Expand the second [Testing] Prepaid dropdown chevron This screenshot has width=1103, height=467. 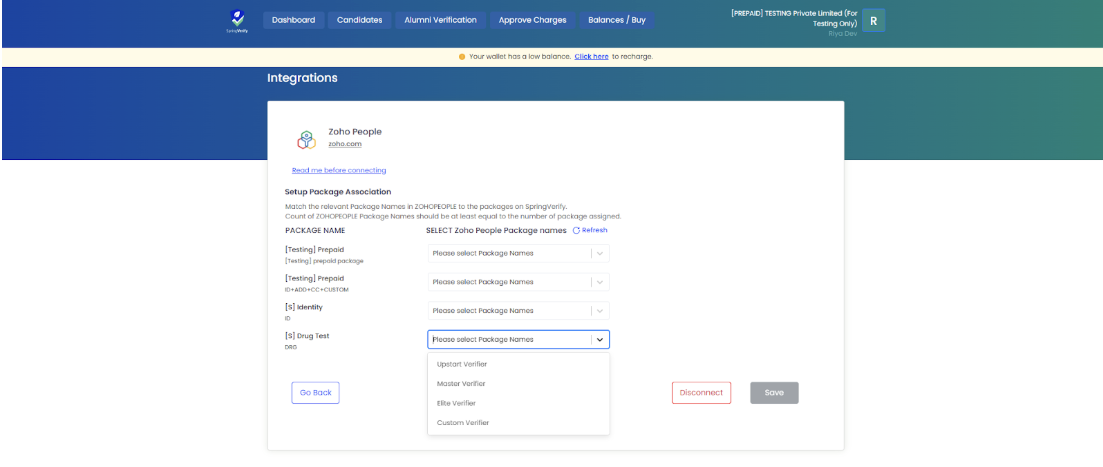coord(600,282)
